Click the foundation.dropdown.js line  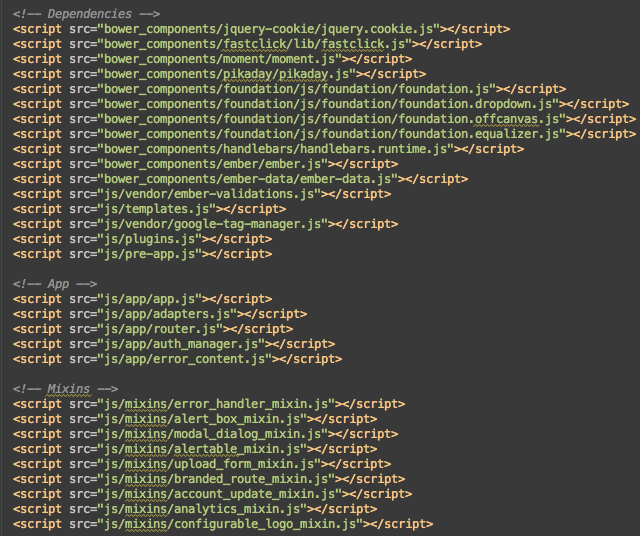point(321,104)
